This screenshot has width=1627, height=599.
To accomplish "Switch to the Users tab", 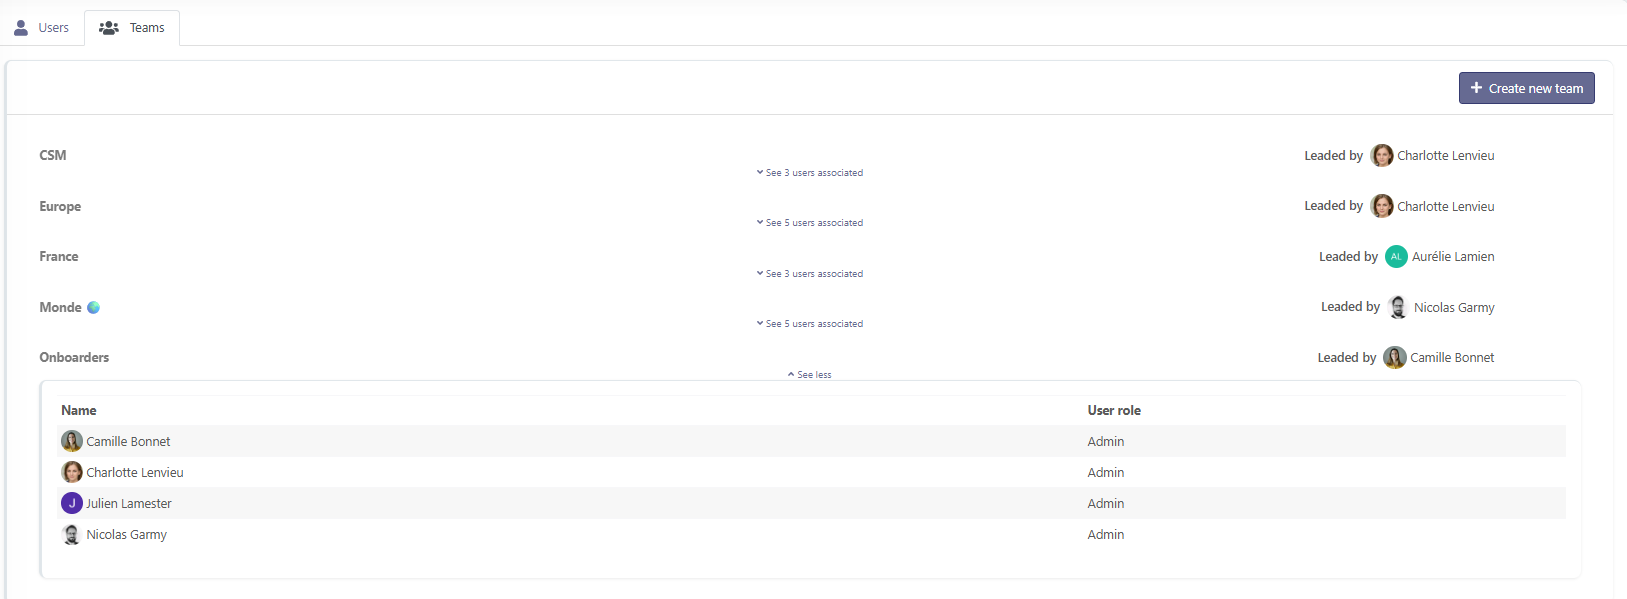I will click(x=42, y=28).
